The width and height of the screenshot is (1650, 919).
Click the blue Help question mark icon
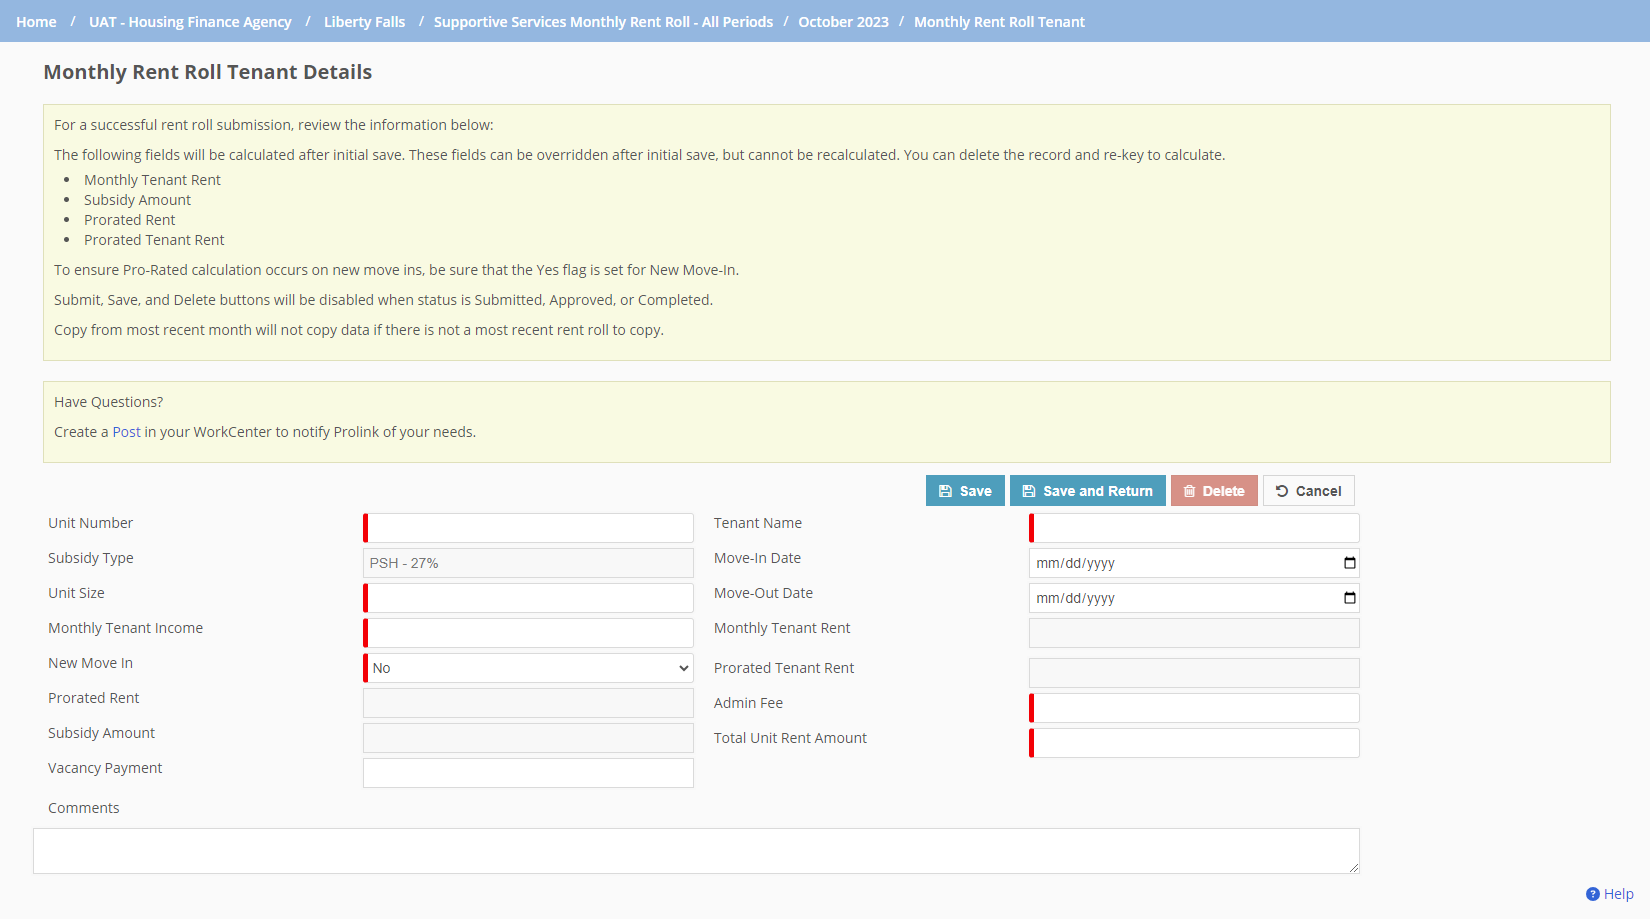[1593, 894]
